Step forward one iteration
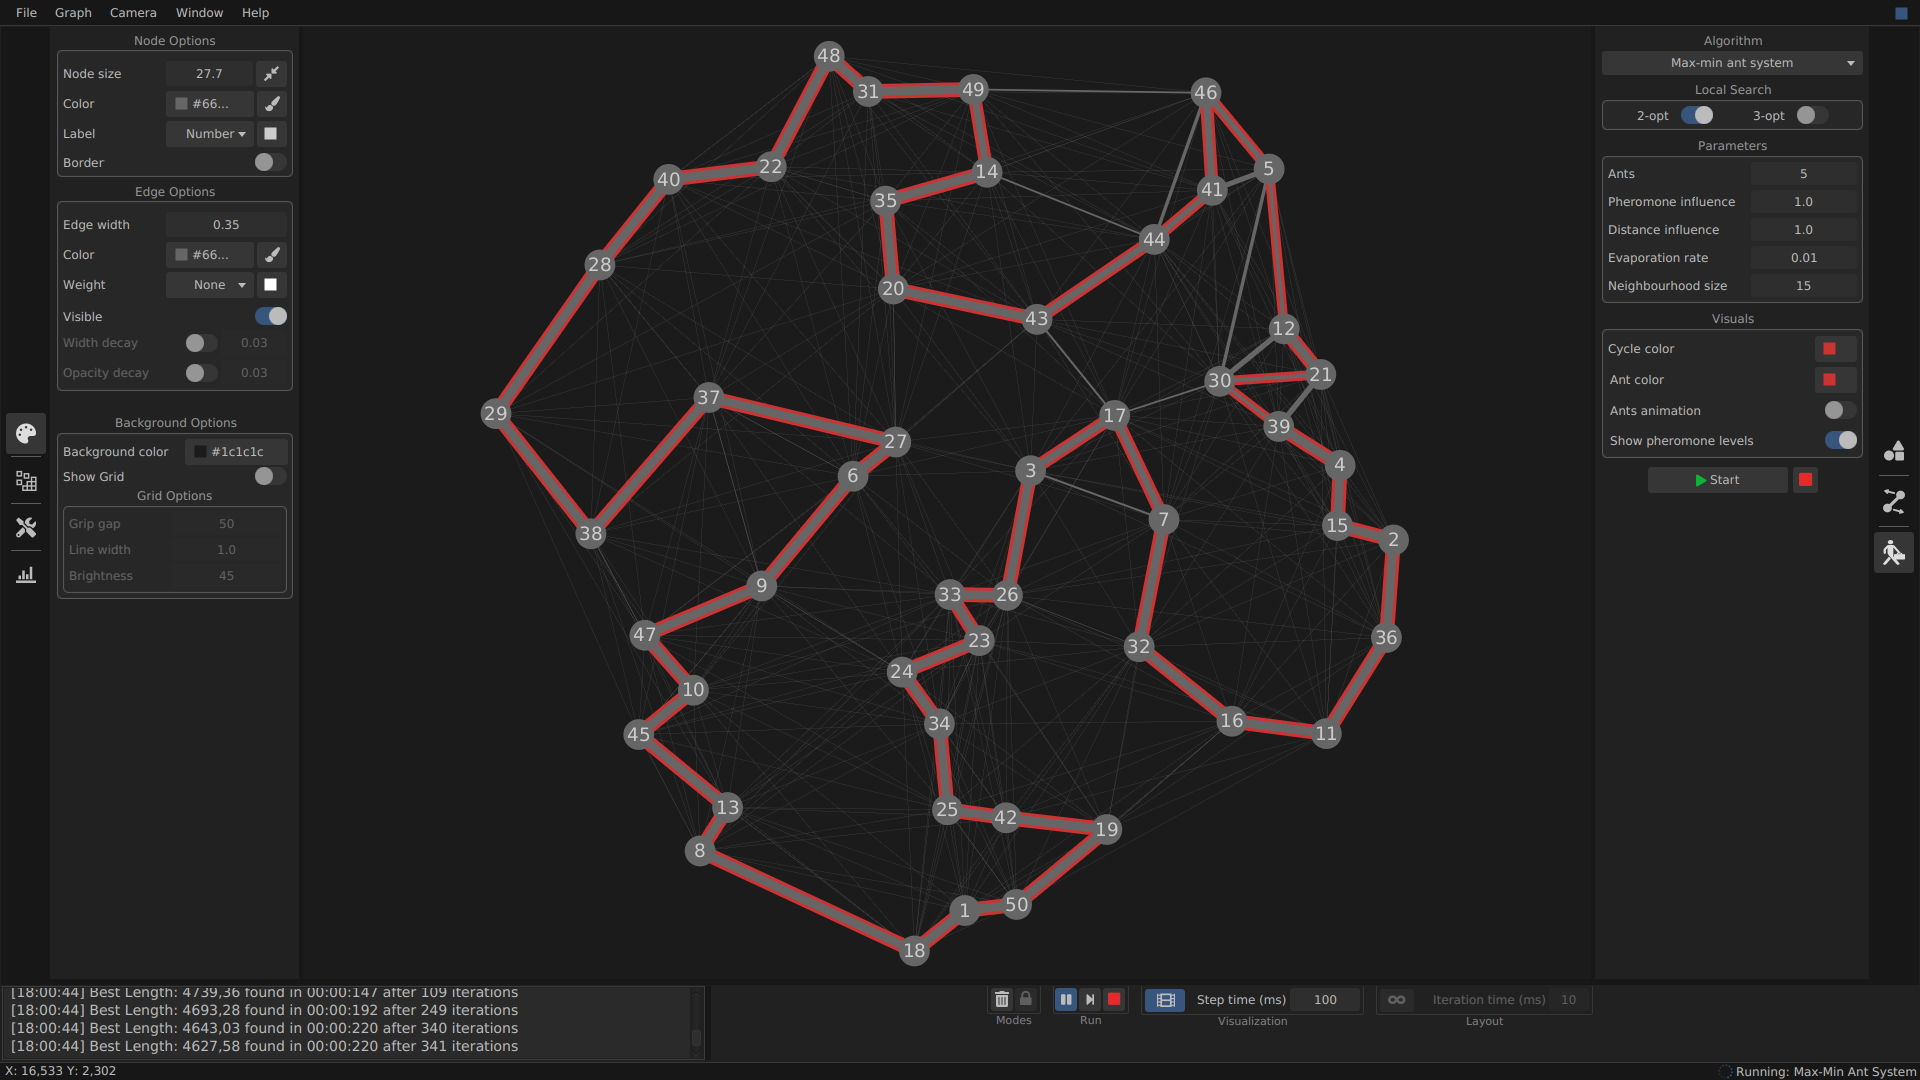 1090,999
